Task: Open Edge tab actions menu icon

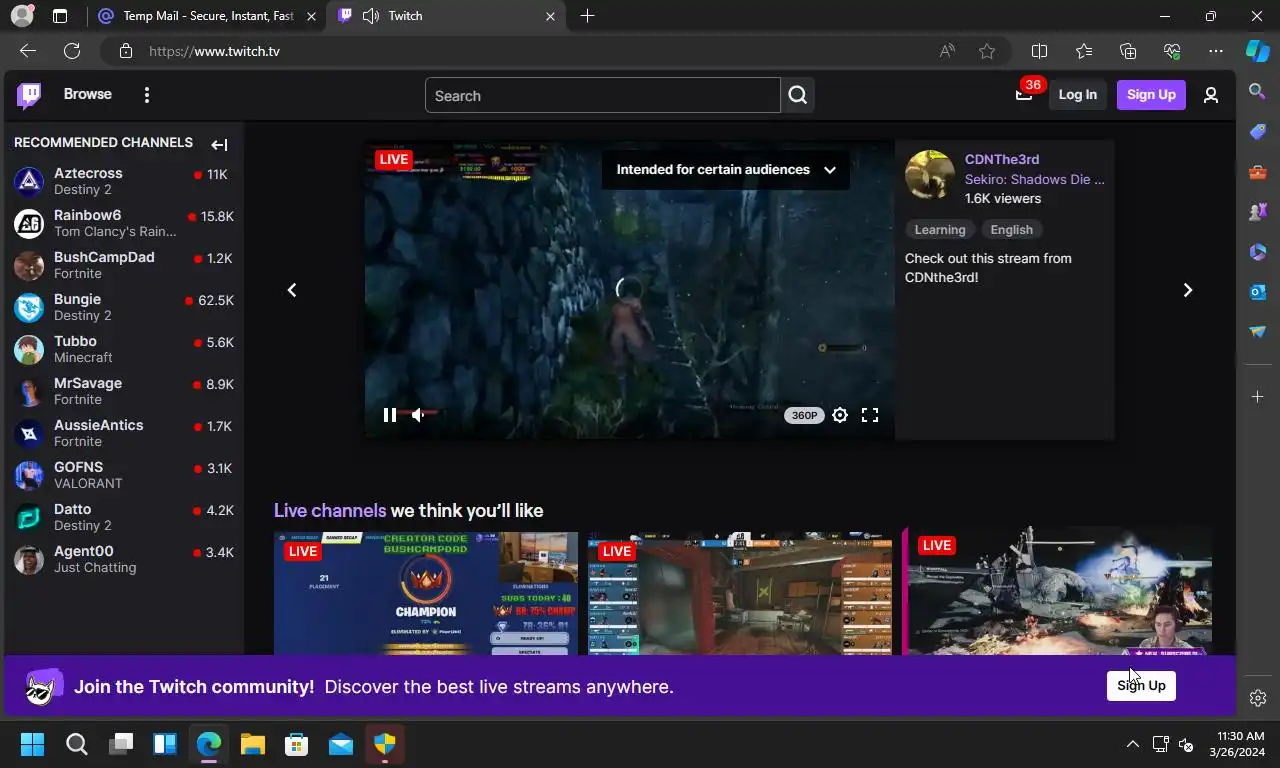Action: [60, 16]
